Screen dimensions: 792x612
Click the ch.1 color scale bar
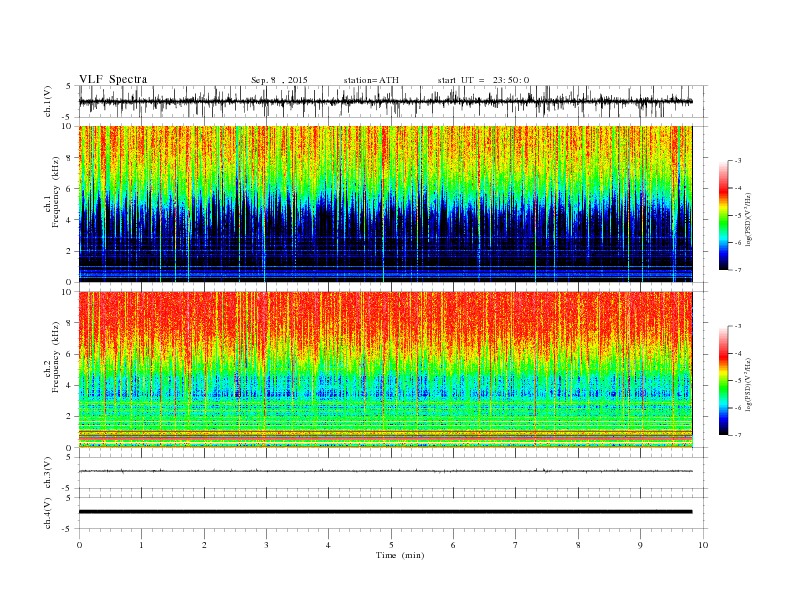click(723, 215)
